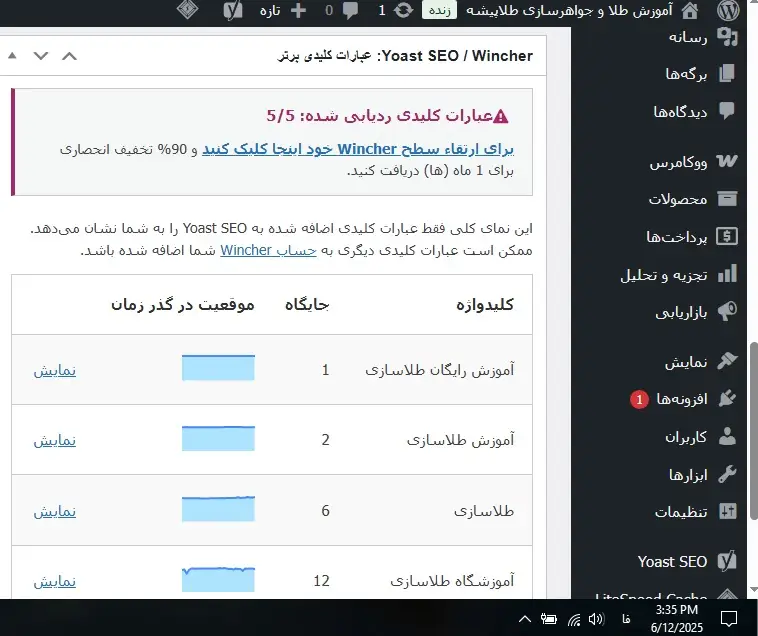Click تازه new content label
The width and height of the screenshot is (758, 636).
[270, 11]
